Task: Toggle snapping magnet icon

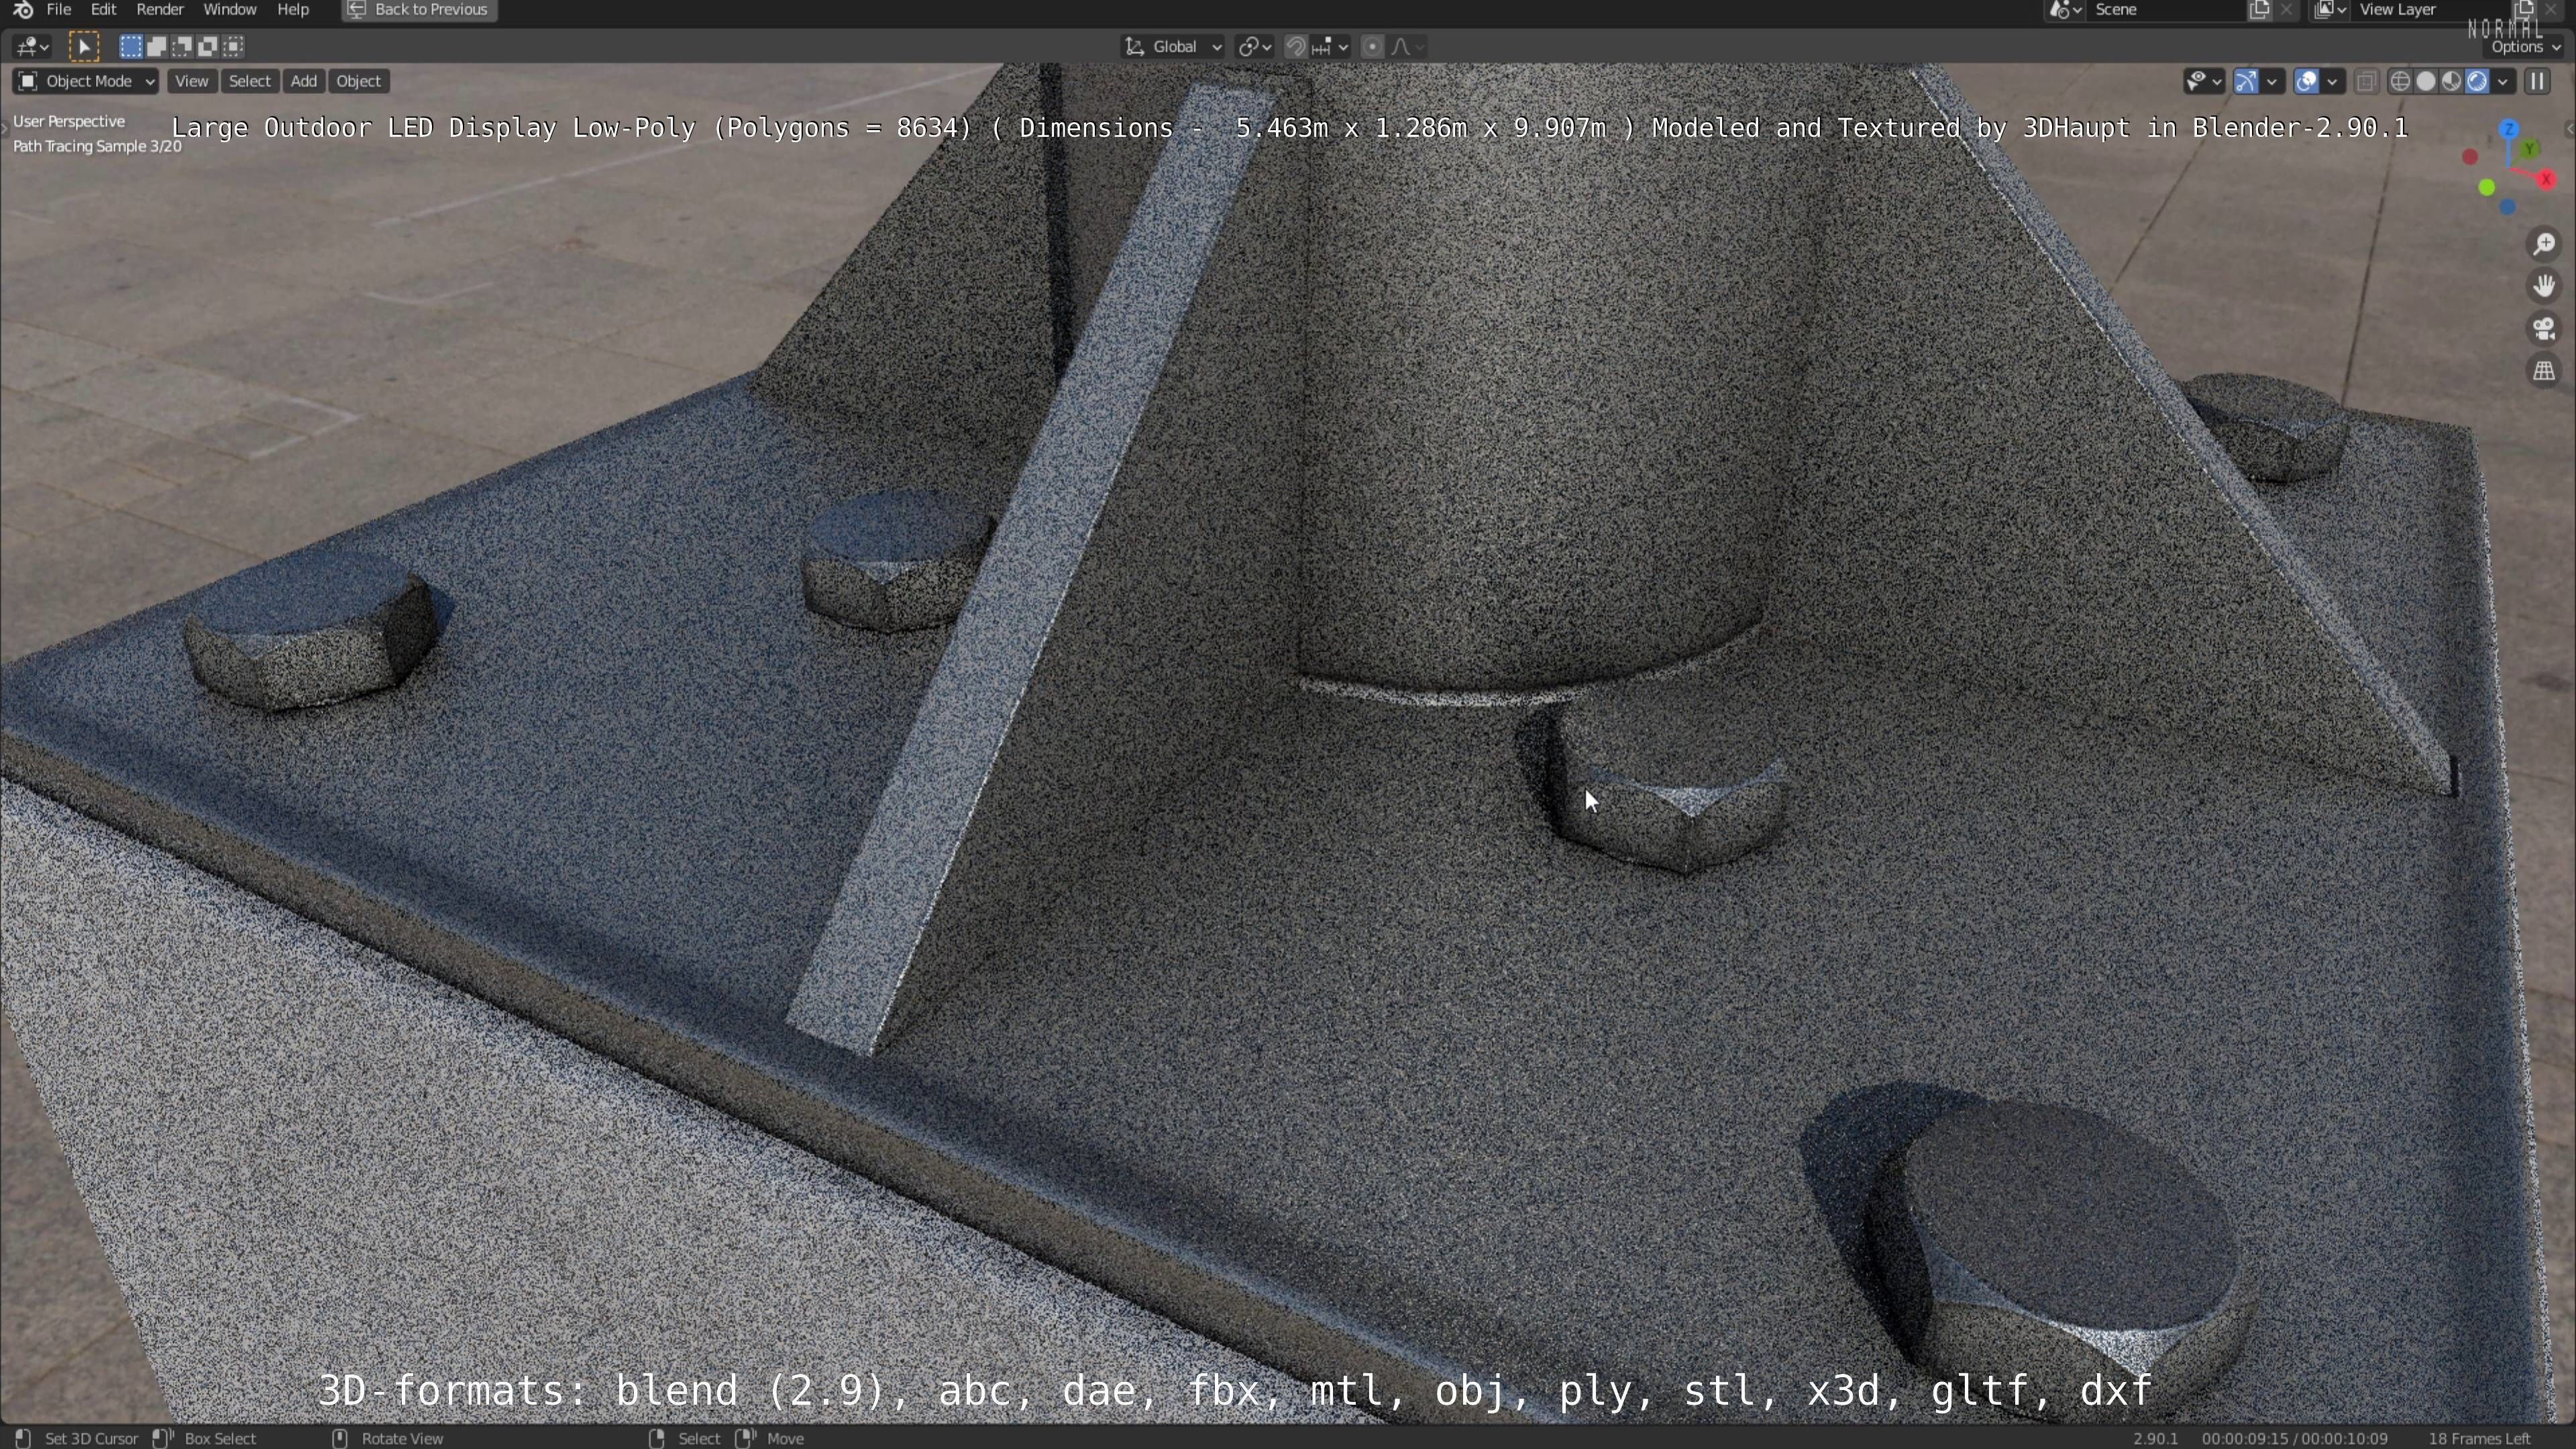Action: (x=1295, y=46)
